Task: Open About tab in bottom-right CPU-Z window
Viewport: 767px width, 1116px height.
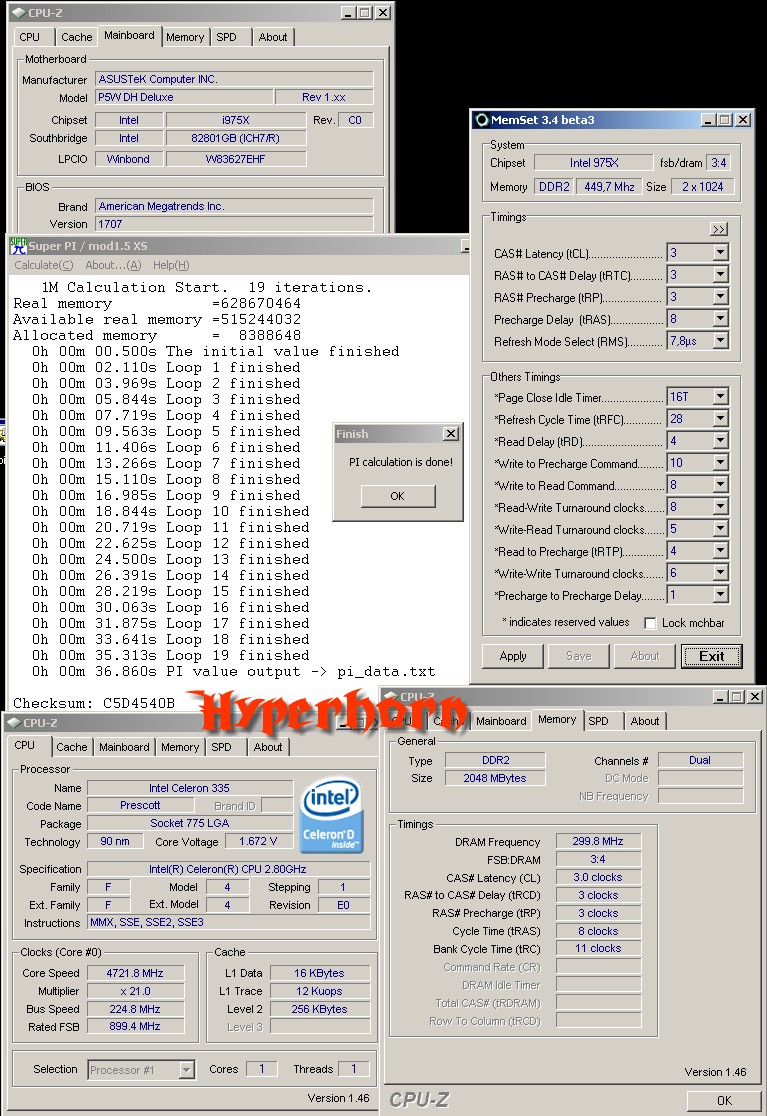Action: (x=645, y=721)
